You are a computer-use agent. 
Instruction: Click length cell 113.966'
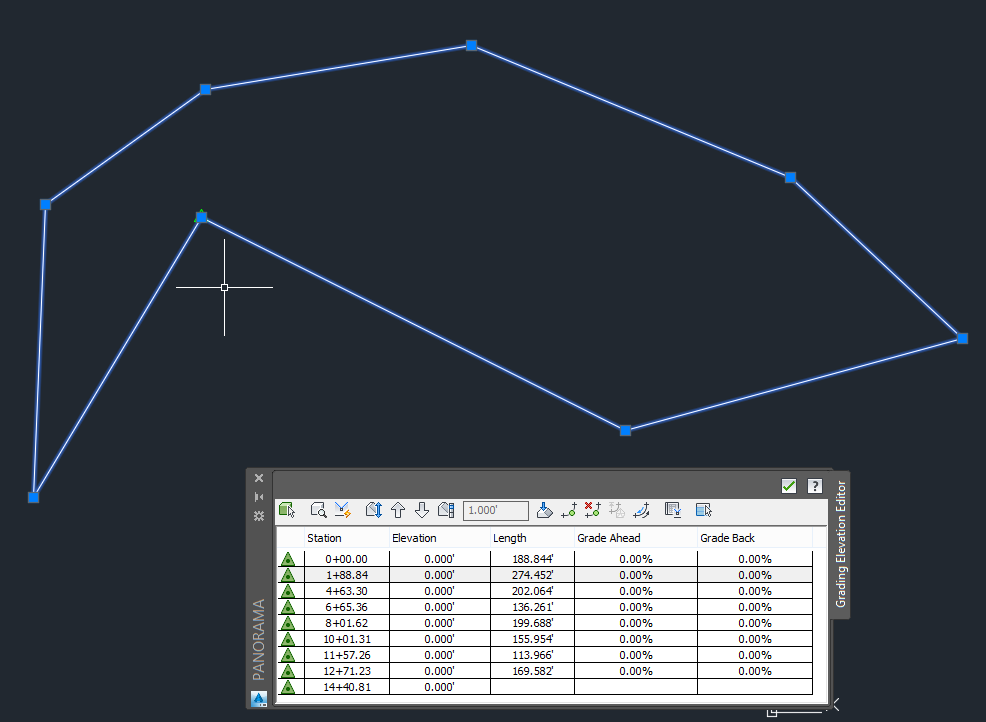pyautogui.click(x=532, y=655)
